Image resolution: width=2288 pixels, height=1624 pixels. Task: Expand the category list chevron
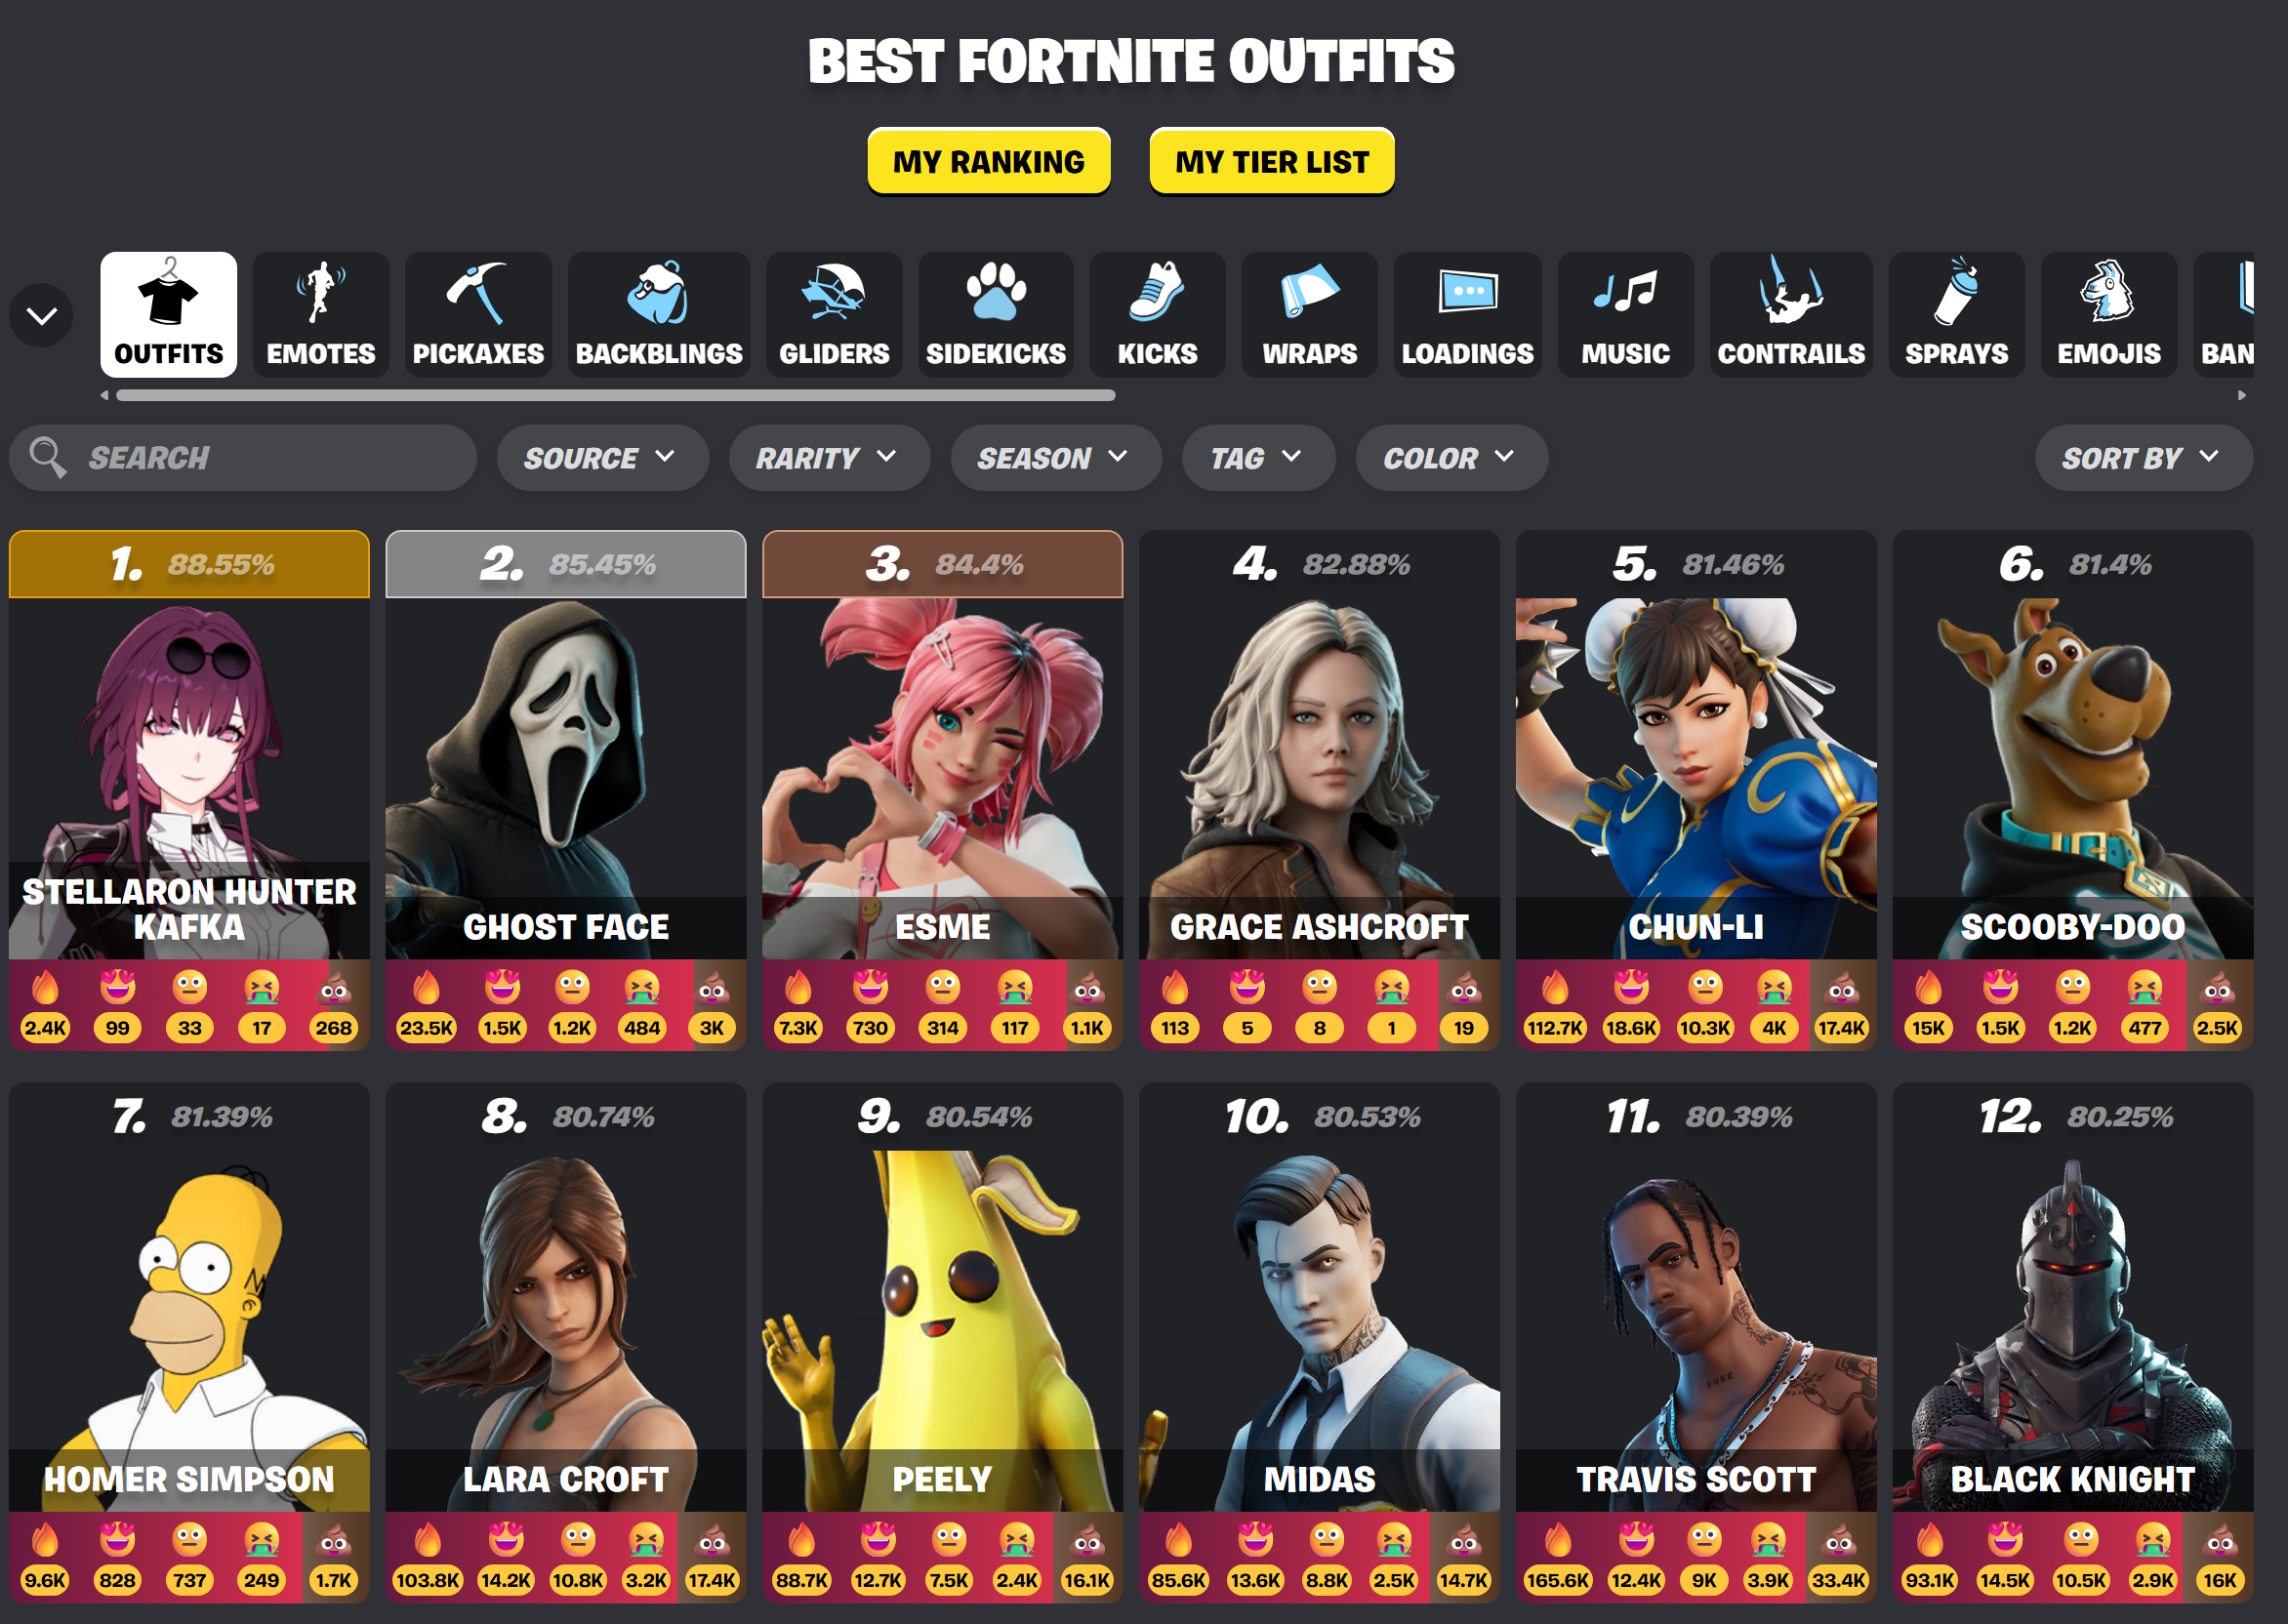pyautogui.click(x=41, y=316)
